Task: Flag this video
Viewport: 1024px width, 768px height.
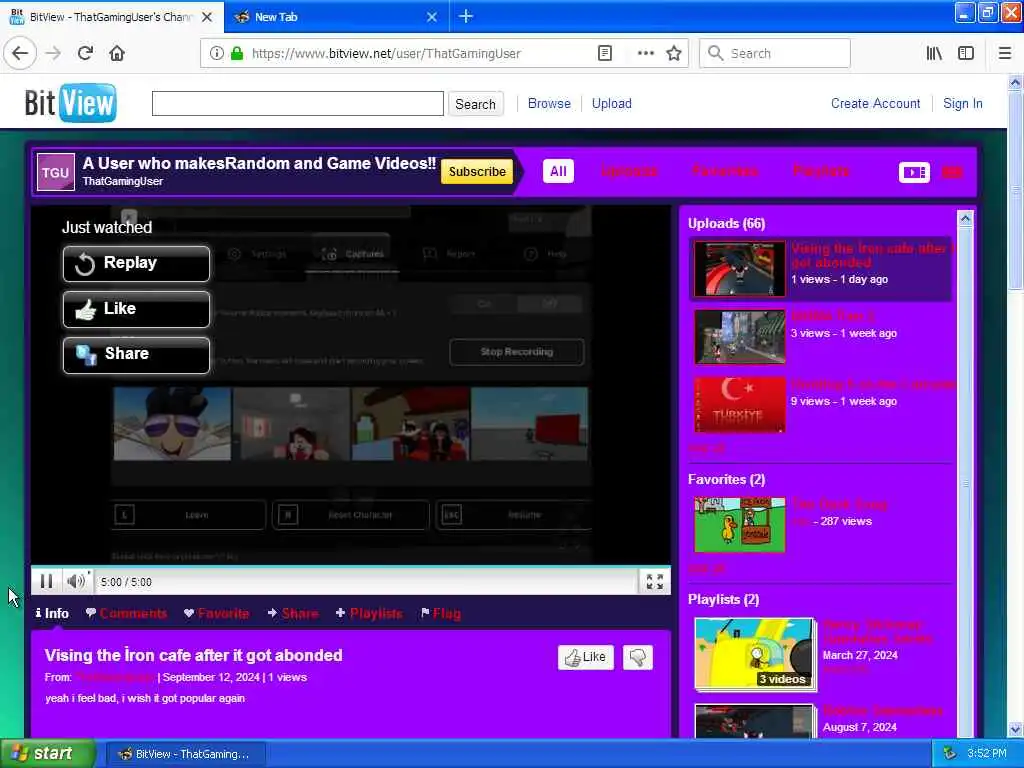Action: coord(441,613)
